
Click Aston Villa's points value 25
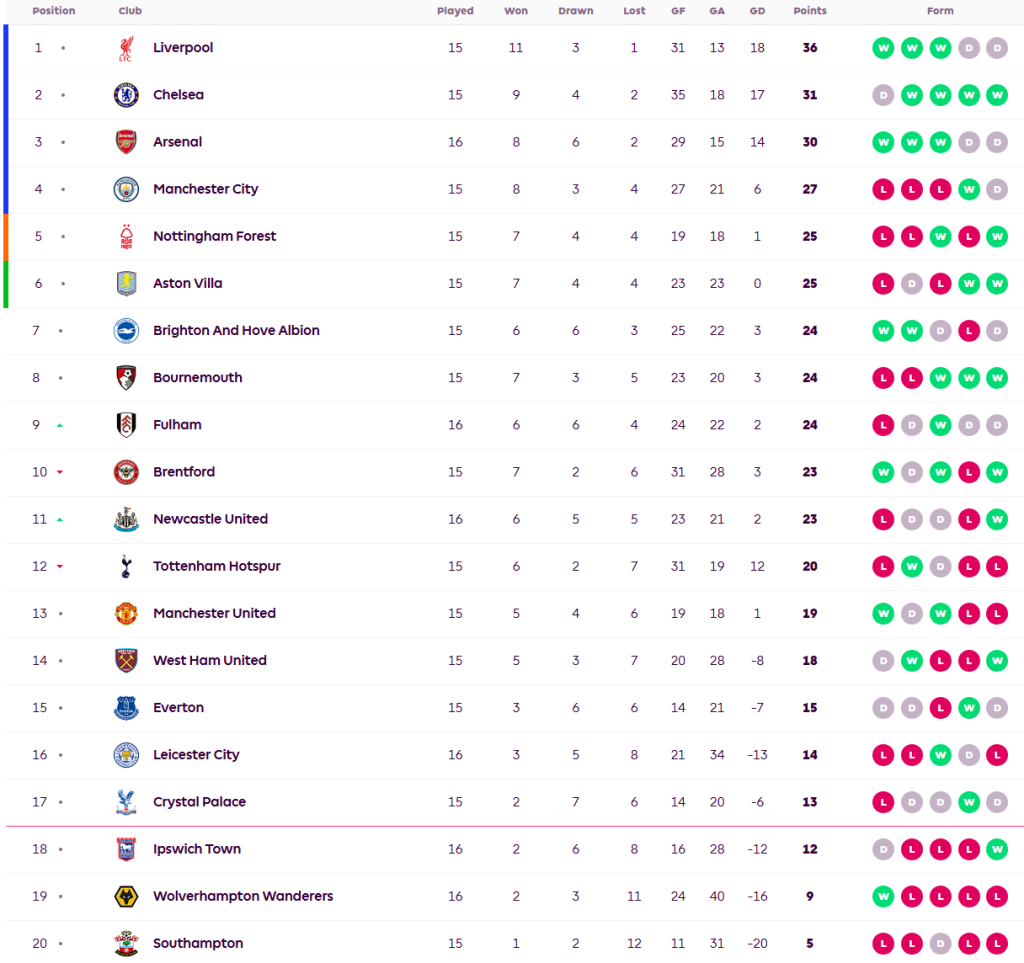[x=810, y=283]
